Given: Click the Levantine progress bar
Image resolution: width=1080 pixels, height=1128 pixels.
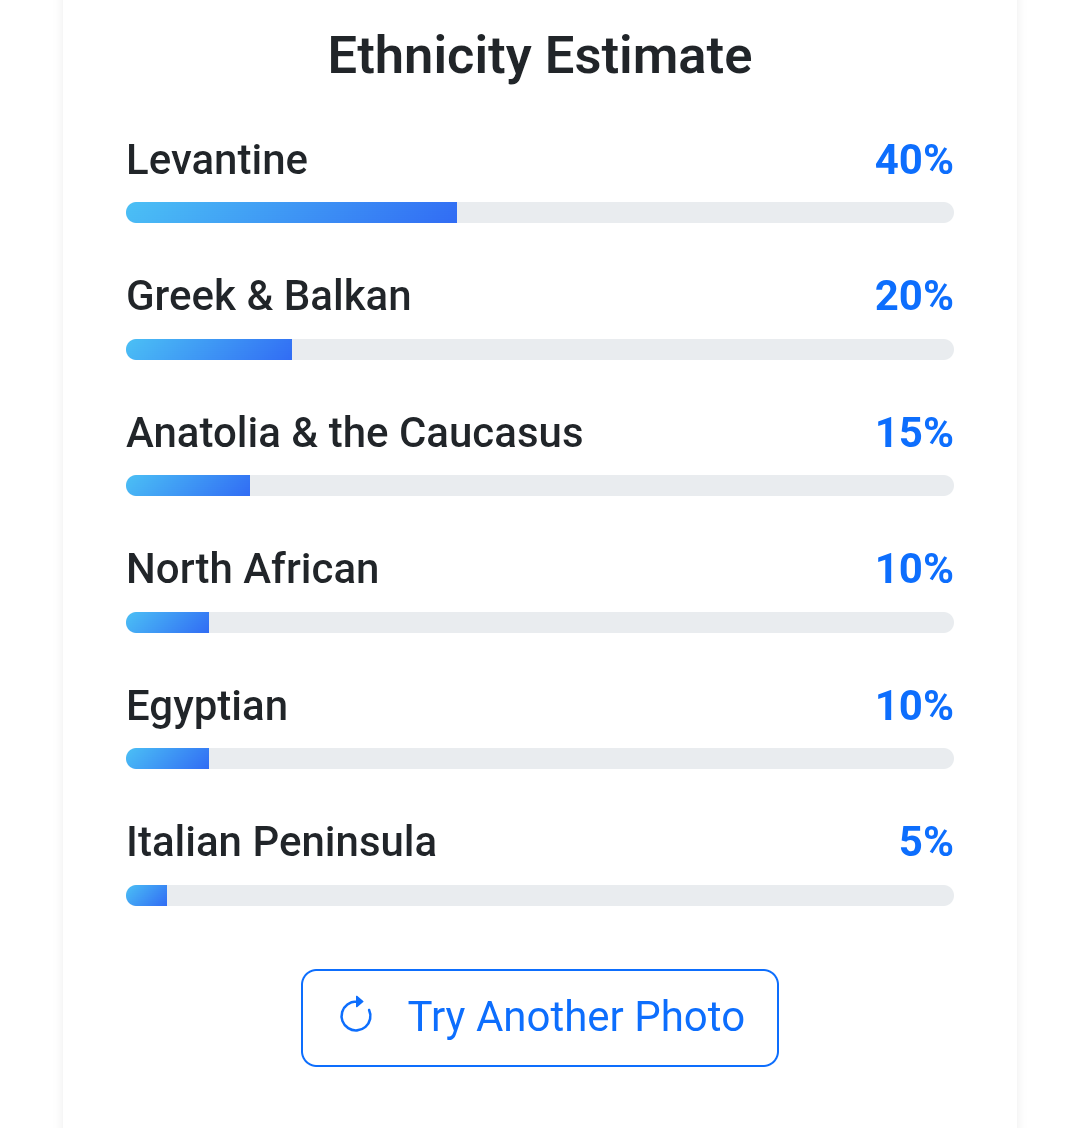Looking at the screenshot, I should pos(540,212).
